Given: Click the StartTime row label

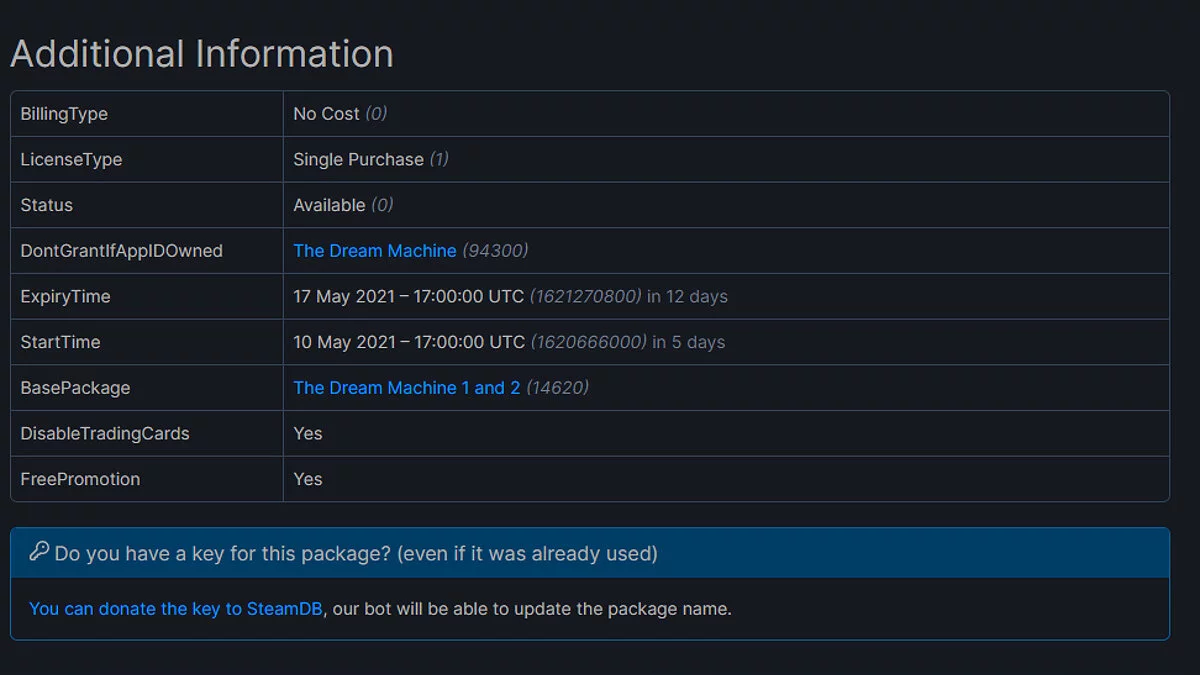Looking at the screenshot, I should pyautogui.click(x=60, y=342).
